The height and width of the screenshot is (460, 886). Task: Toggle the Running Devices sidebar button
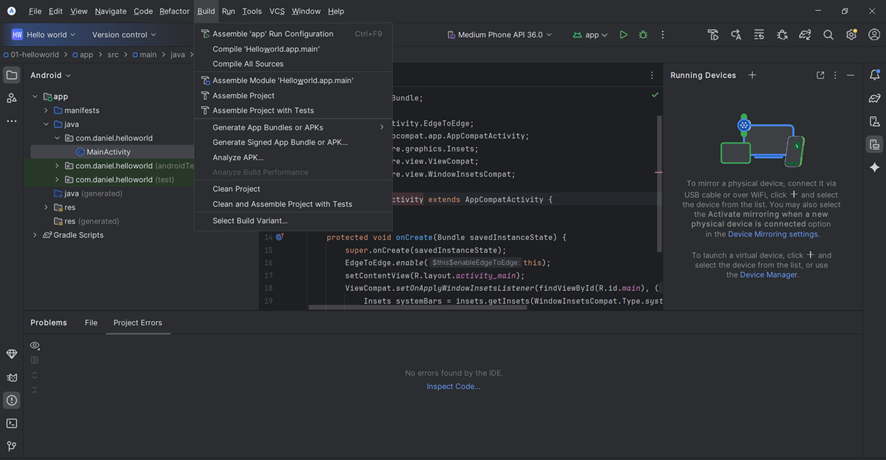(874, 145)
